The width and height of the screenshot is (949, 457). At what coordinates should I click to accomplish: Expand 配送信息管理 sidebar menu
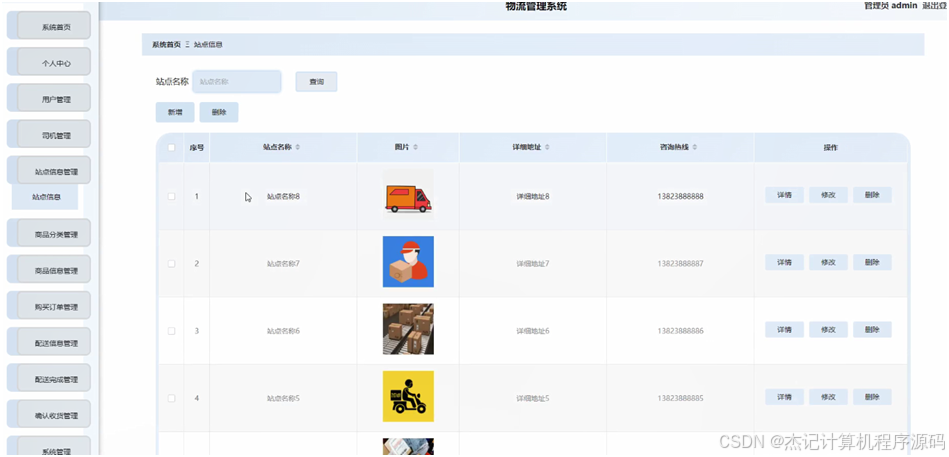pos(49,343)
